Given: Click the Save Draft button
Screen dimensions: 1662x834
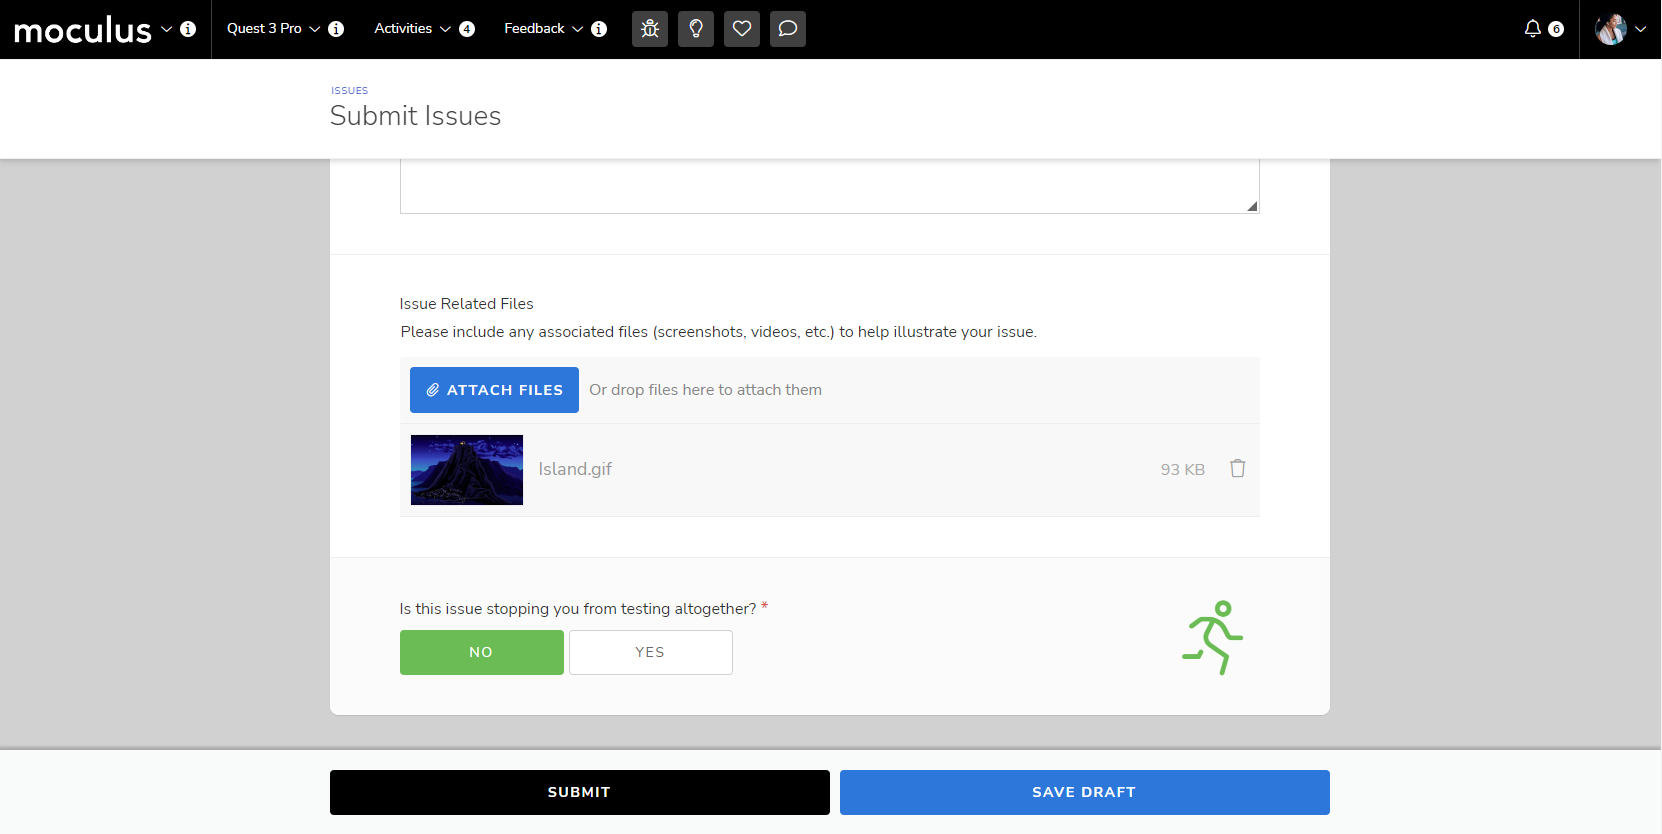Looking at the screenshot, I should [1084, 792].
